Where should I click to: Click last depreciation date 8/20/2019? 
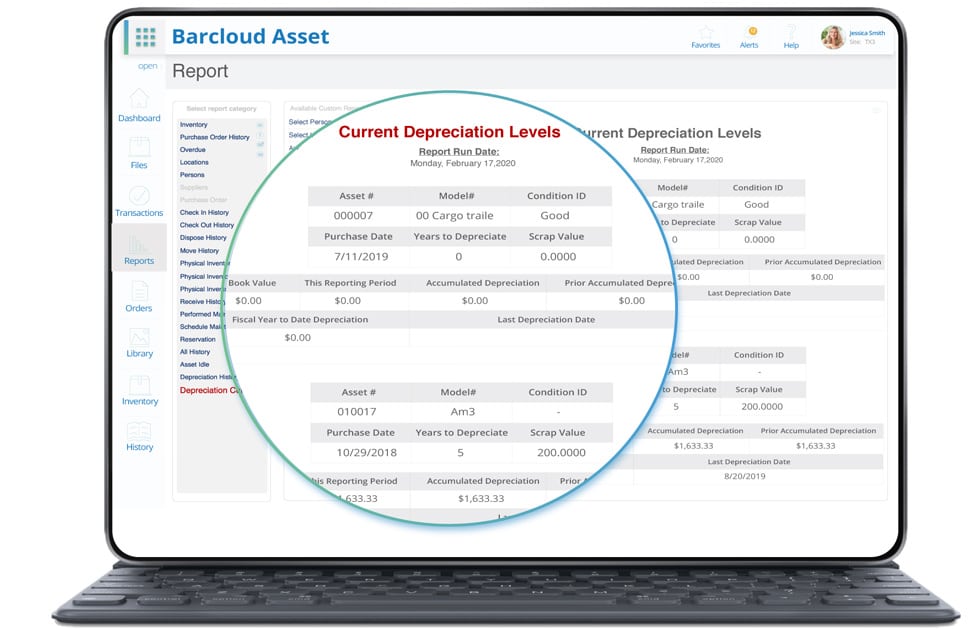coord(745,476)
